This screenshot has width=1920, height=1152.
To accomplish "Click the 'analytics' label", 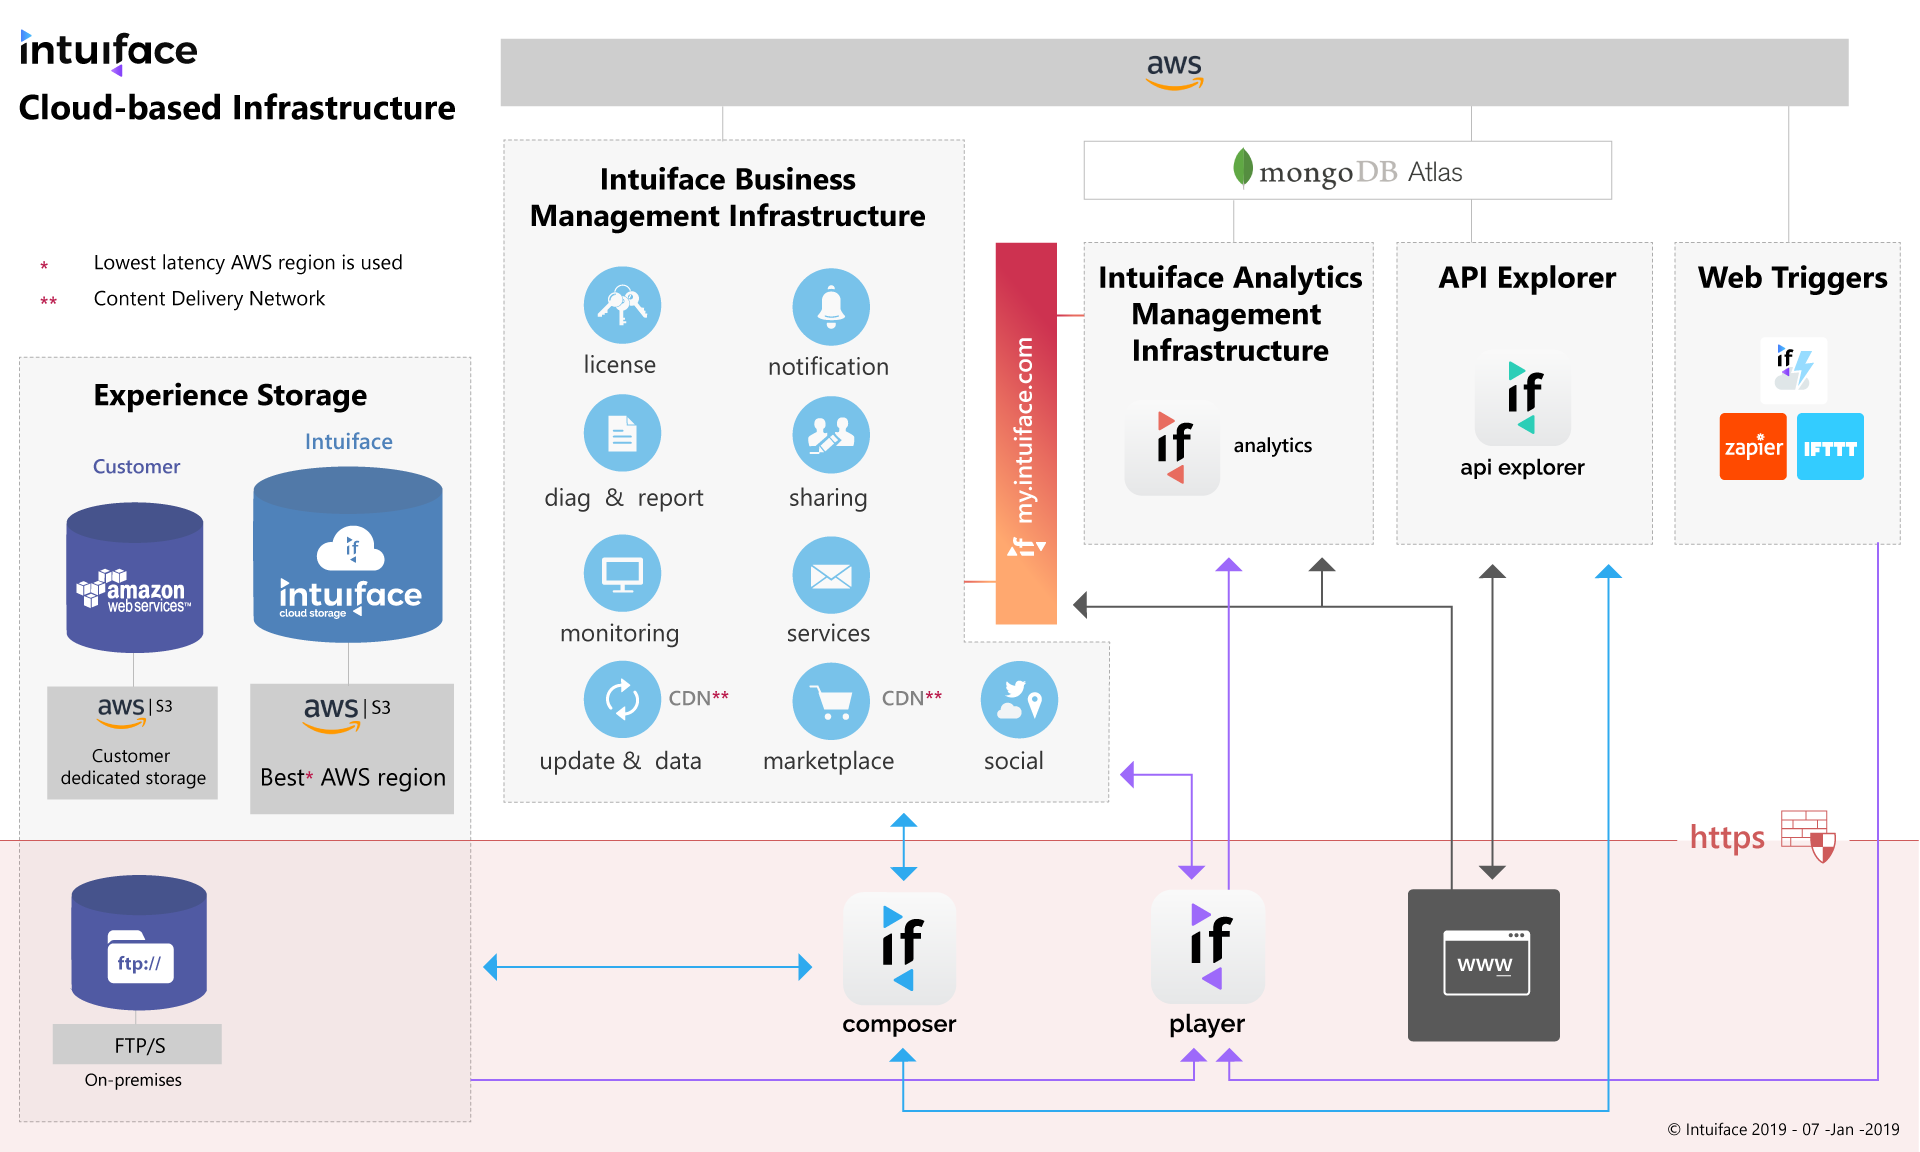I will pyautogui.click(x=1272, y=446).
